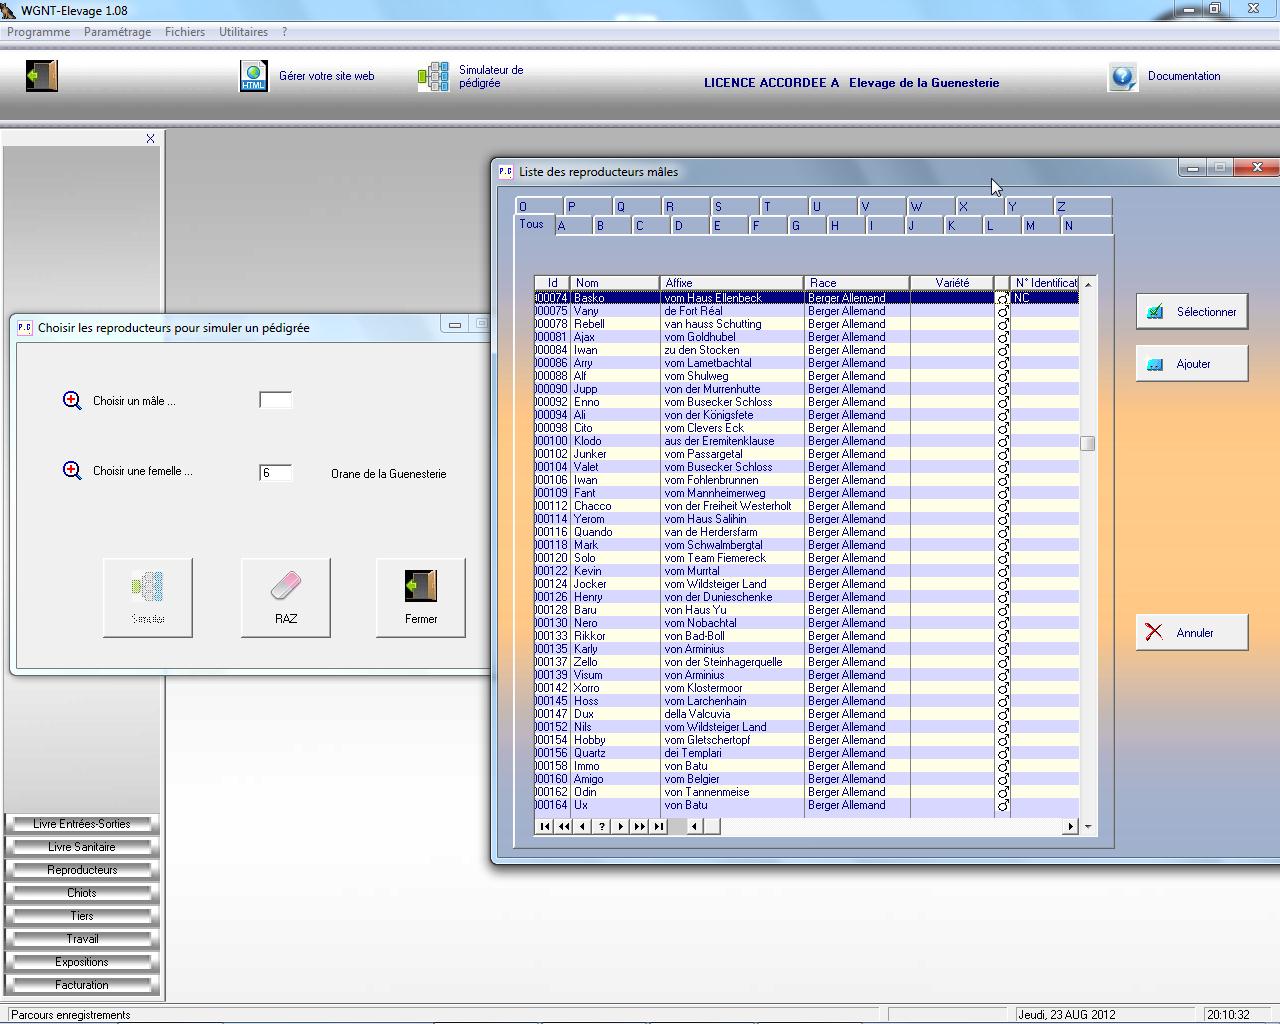Launch the Simulateur de pédigrée icon

433,76
